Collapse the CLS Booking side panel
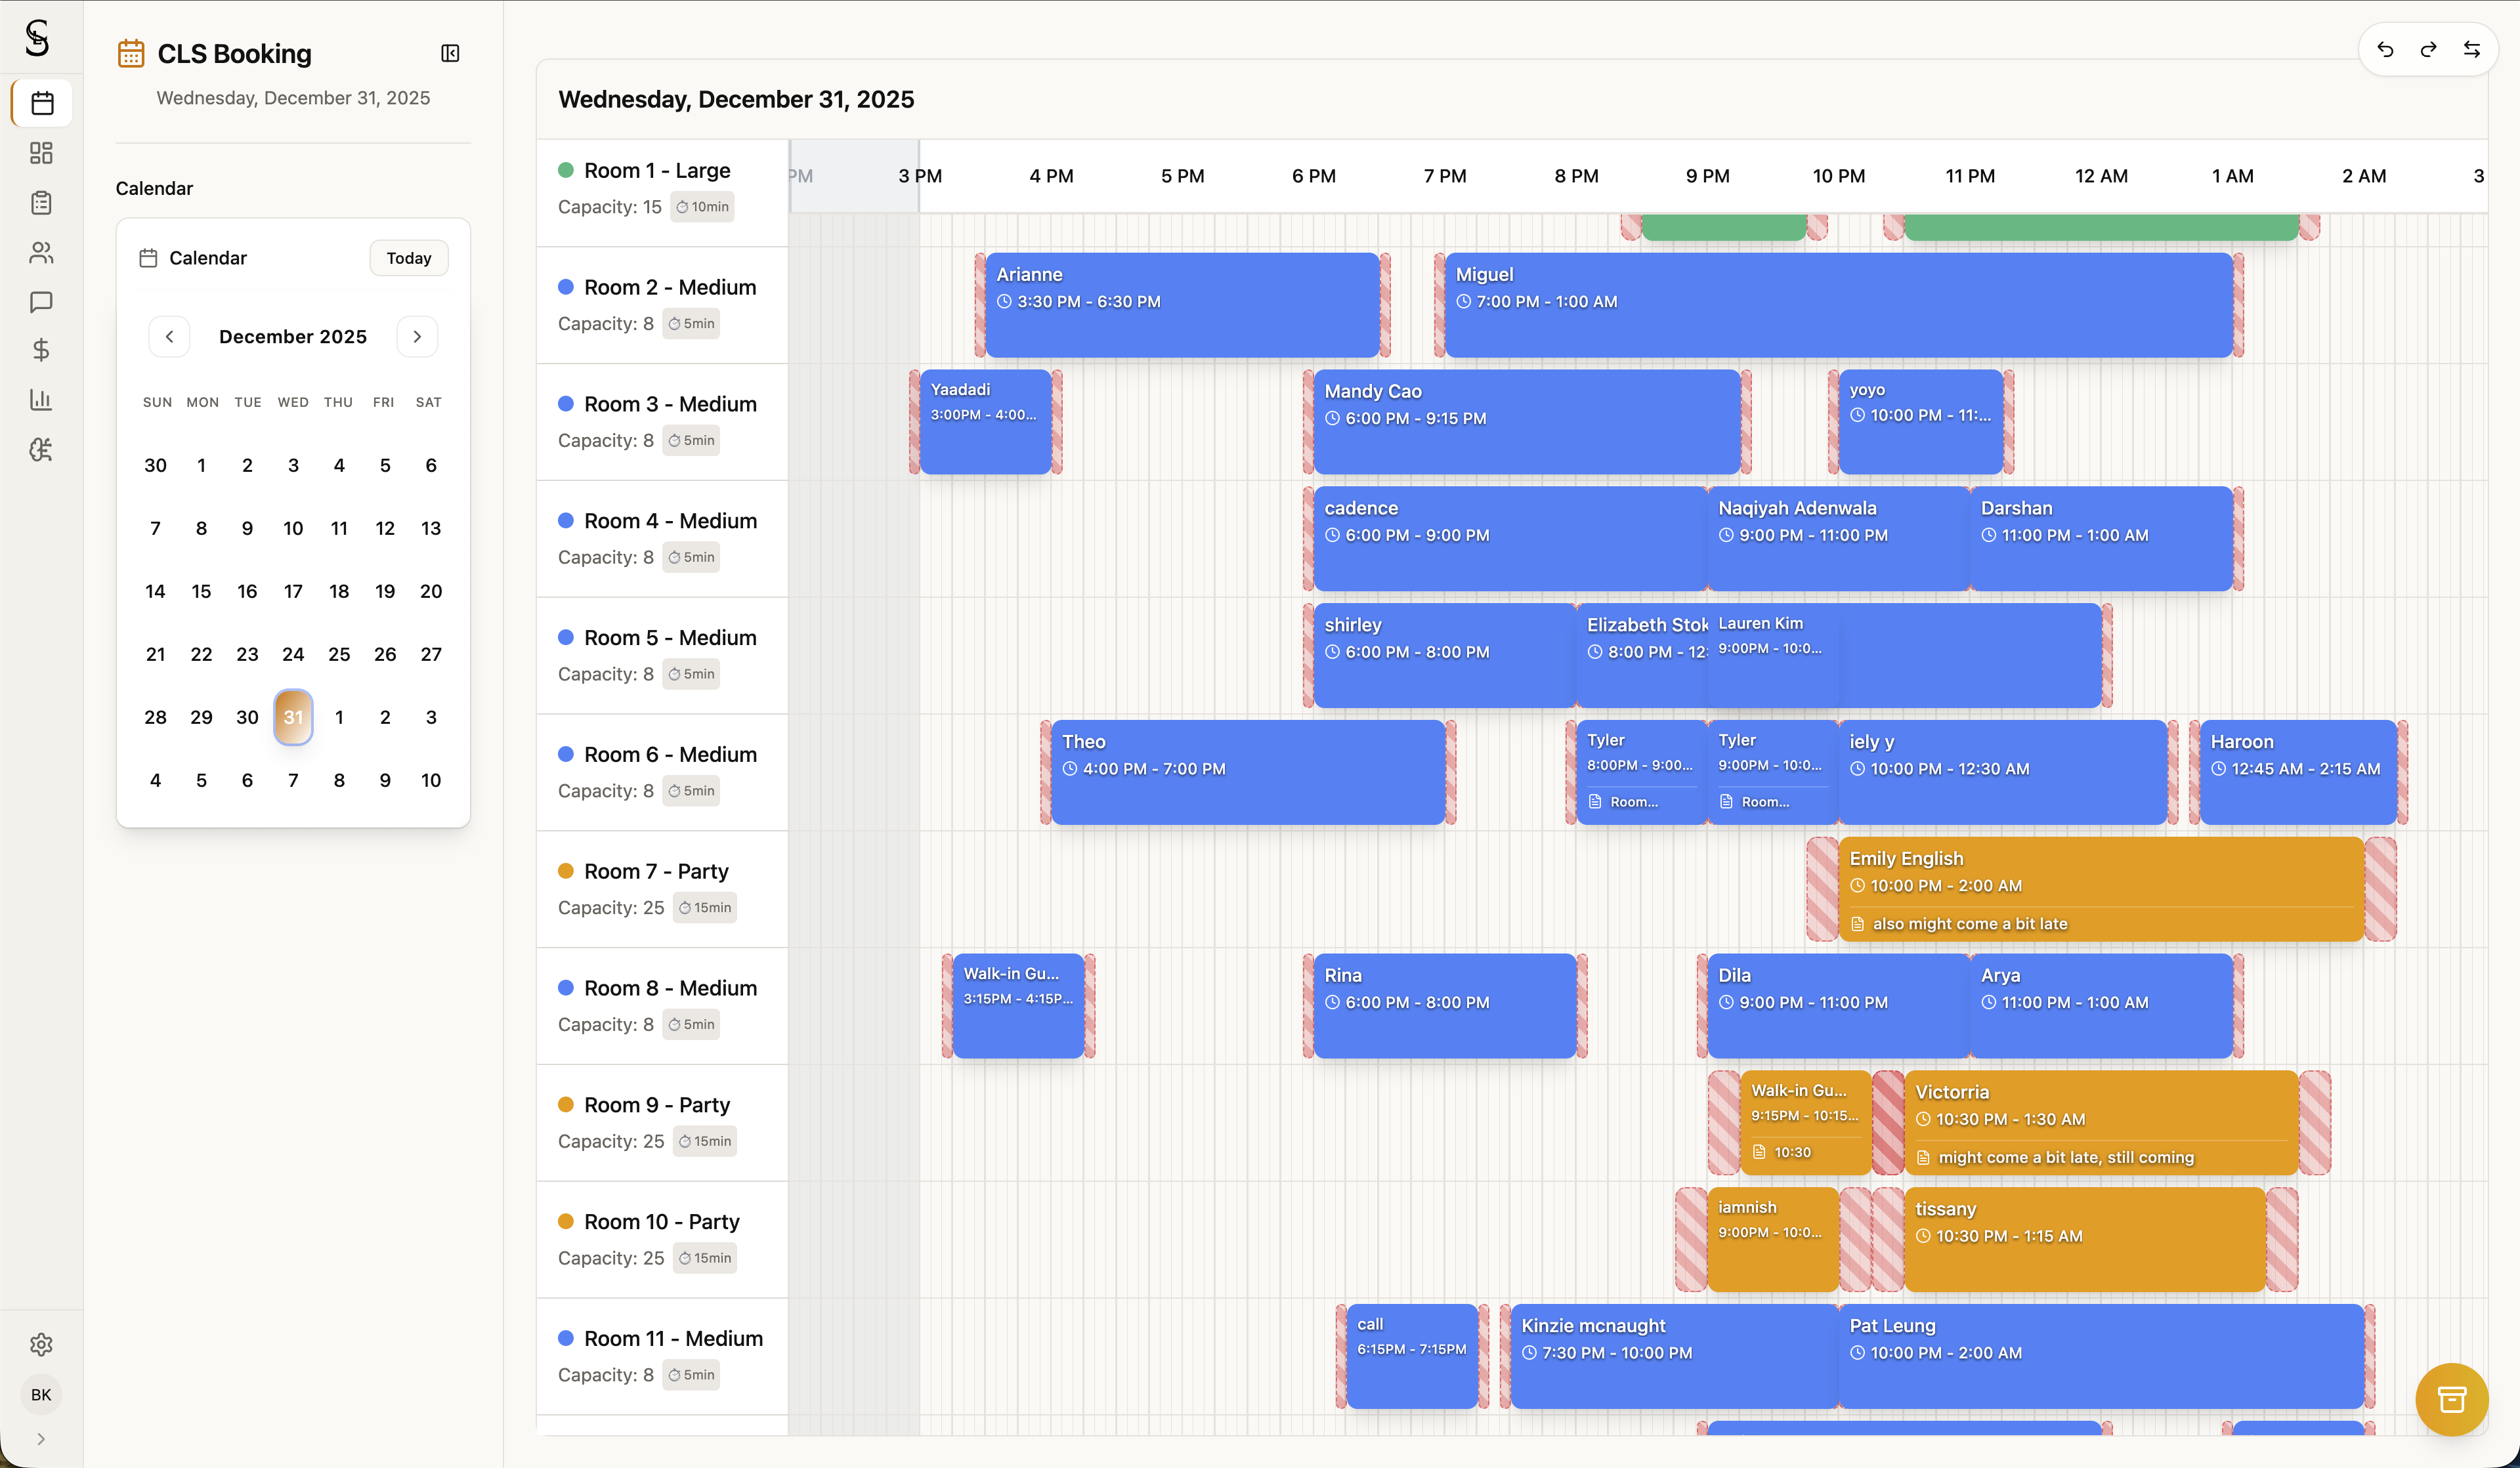The image size is (2520, 1468). [x=450, y=53]
